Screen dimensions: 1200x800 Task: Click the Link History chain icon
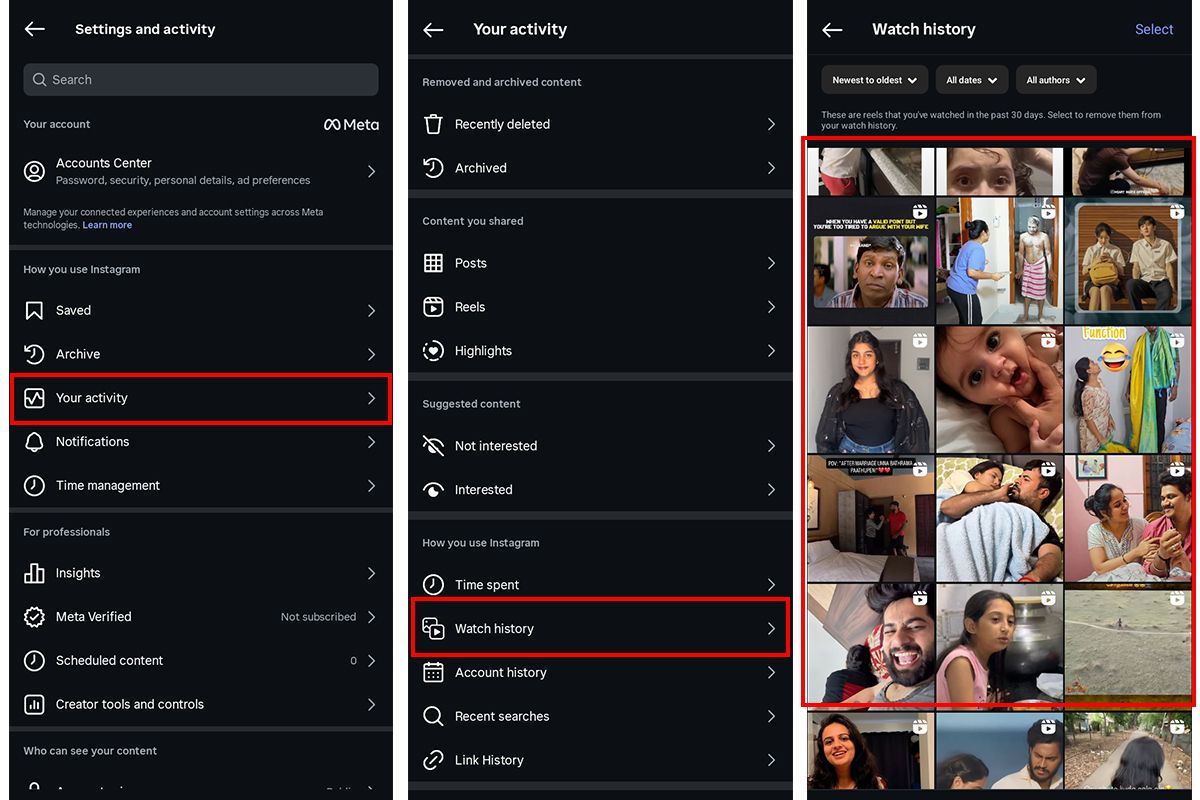coord(433,760)
